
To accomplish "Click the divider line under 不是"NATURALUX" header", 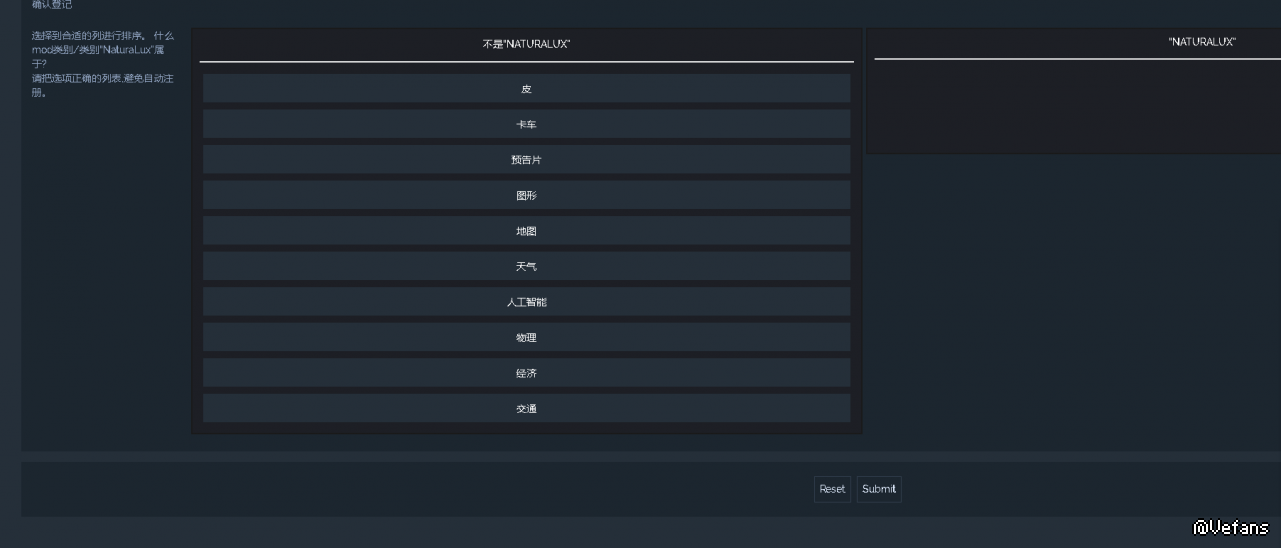I will click(526, 62).
